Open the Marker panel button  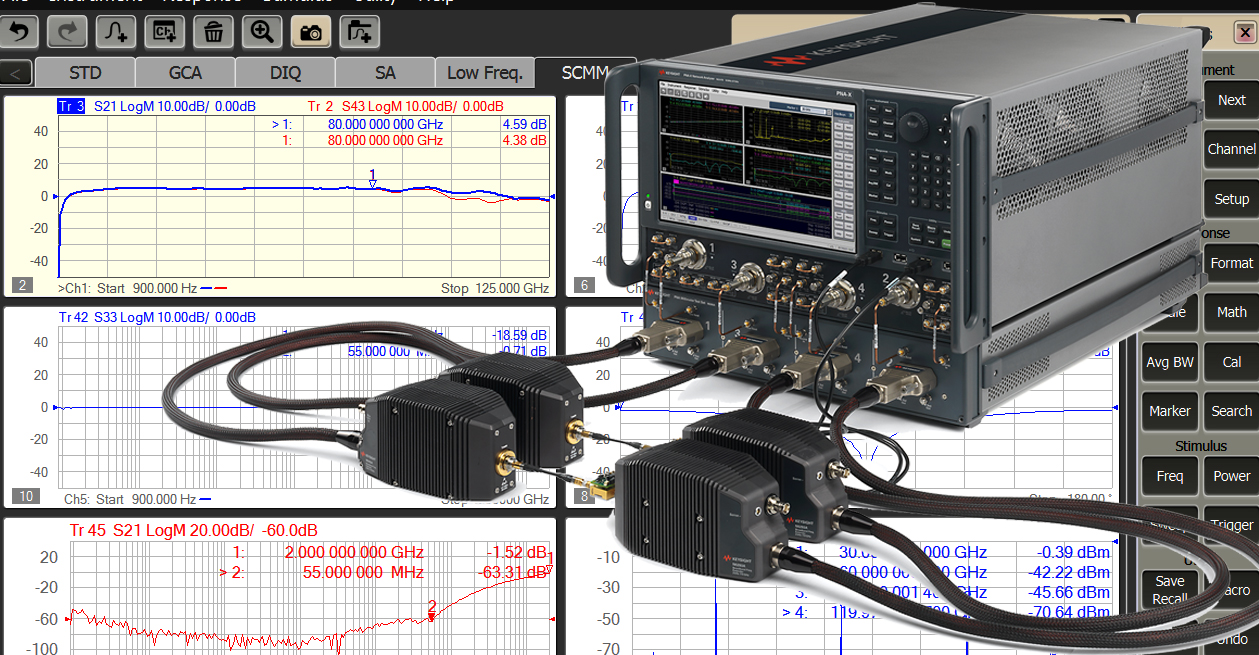(x=1169, y=411)
